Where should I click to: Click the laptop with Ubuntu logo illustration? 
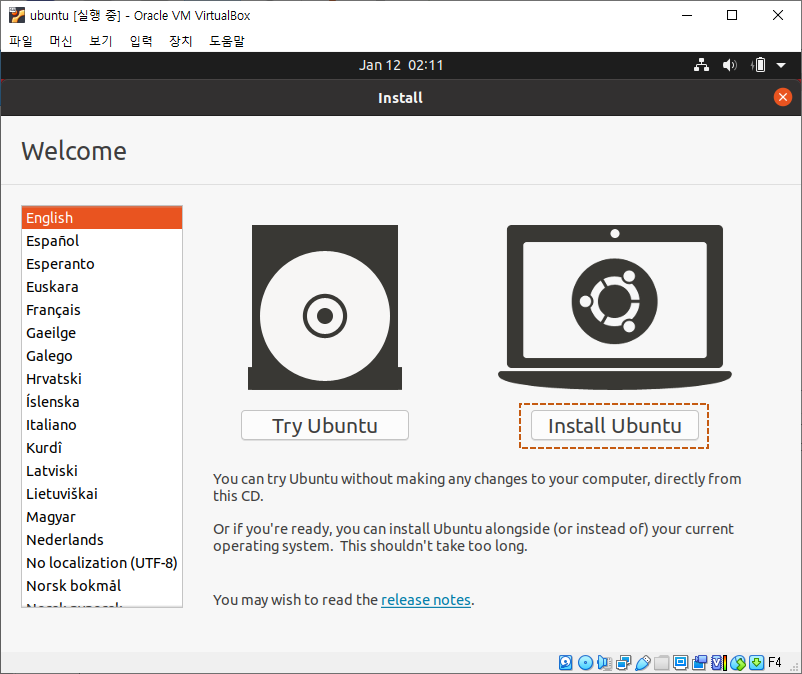615,307
